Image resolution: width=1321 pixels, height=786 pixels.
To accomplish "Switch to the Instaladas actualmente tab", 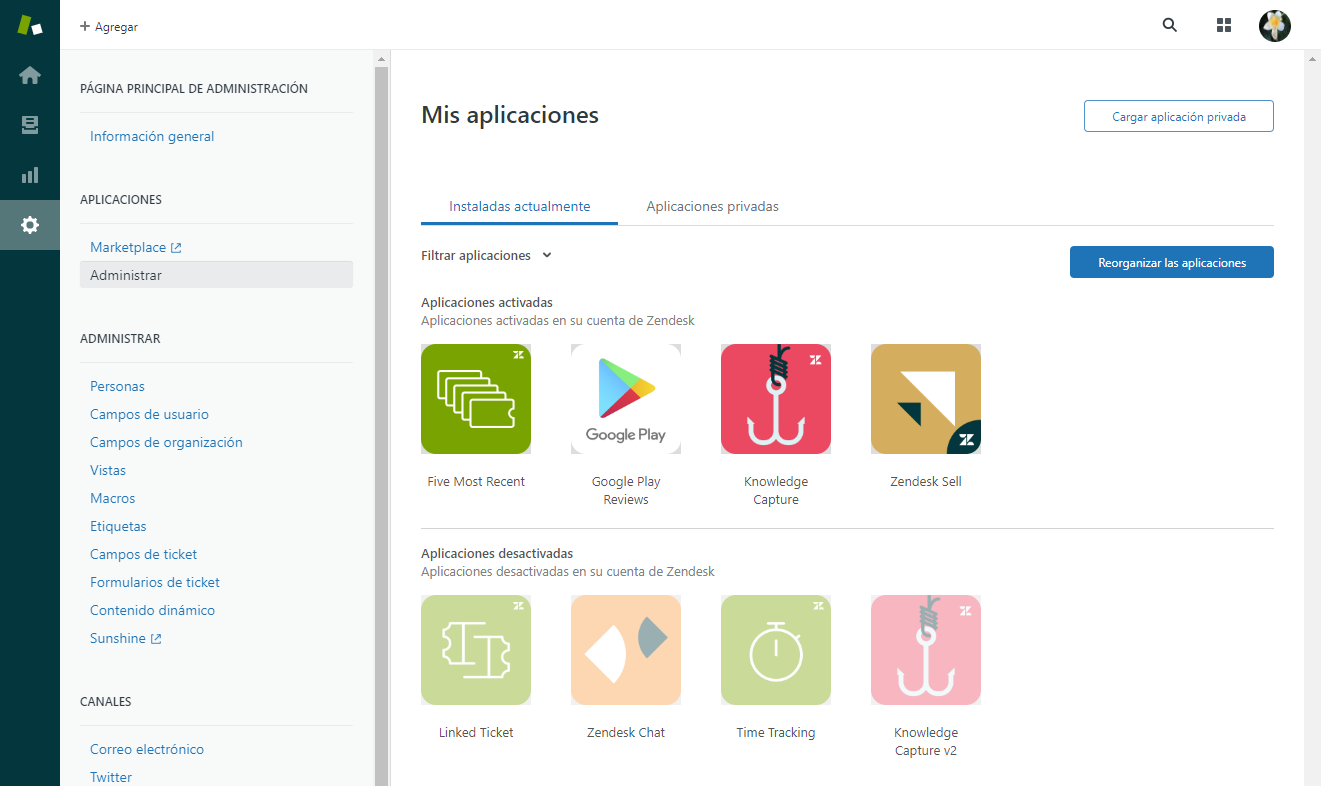I will point(519,207).
